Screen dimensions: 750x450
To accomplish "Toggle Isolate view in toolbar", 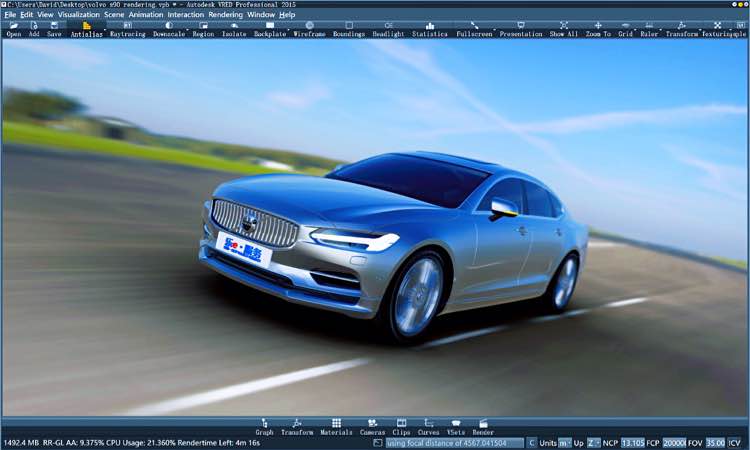I will point(234,29).
